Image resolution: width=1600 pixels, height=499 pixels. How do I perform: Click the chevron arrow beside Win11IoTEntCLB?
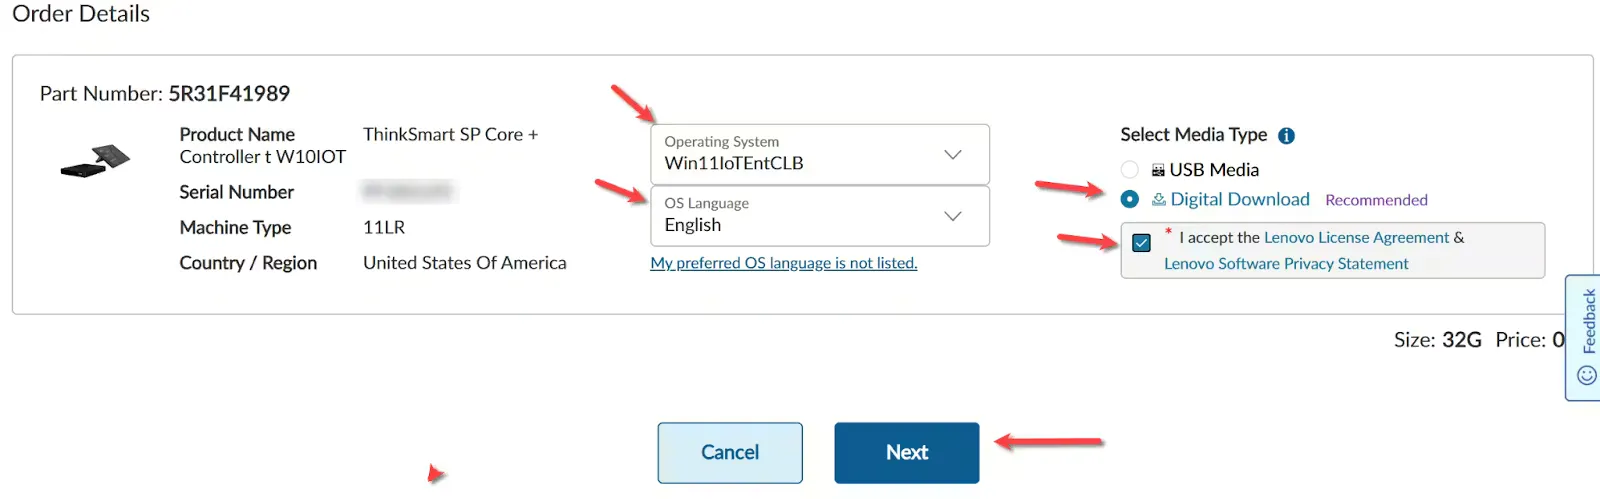953,154
